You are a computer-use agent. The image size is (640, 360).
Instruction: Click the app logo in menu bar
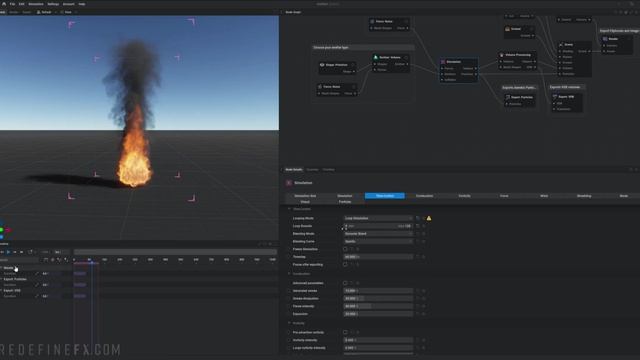point(4,4)
